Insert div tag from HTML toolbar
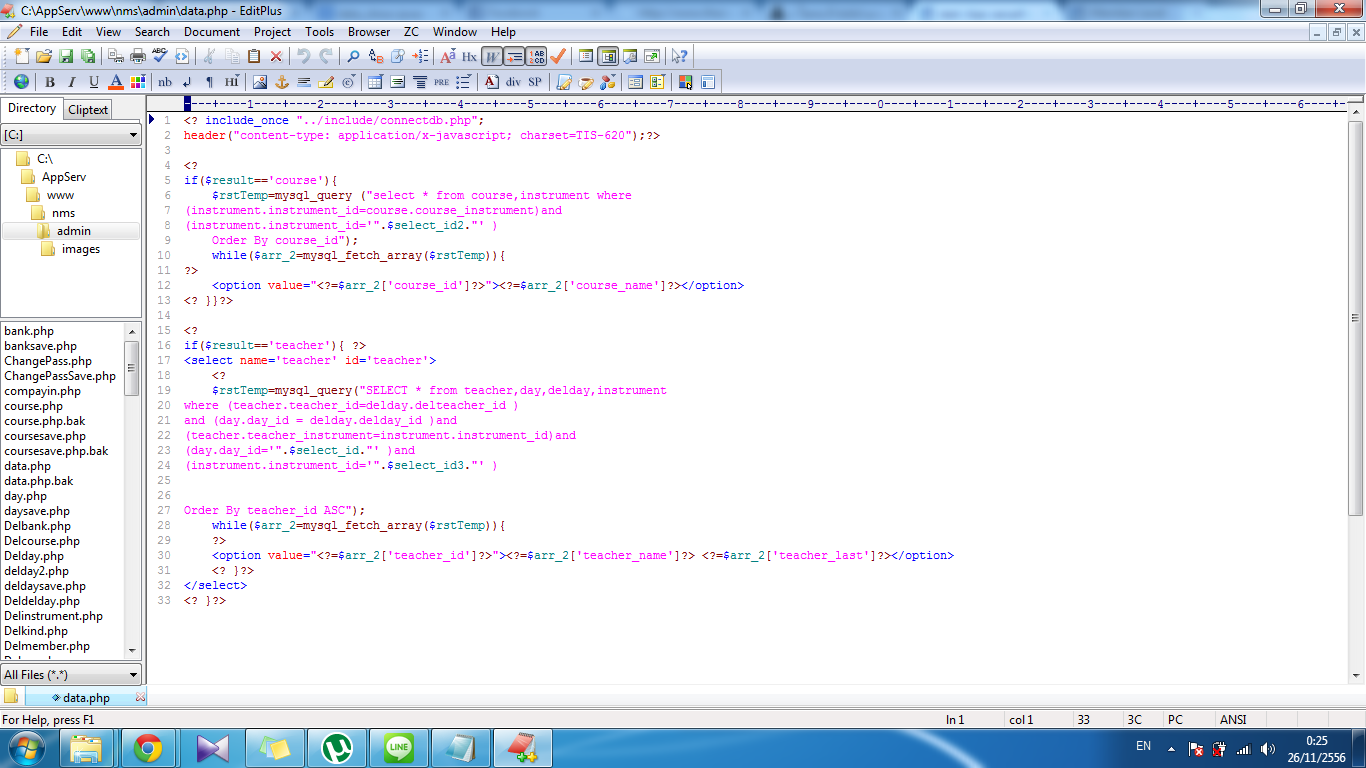 point(513,82)
